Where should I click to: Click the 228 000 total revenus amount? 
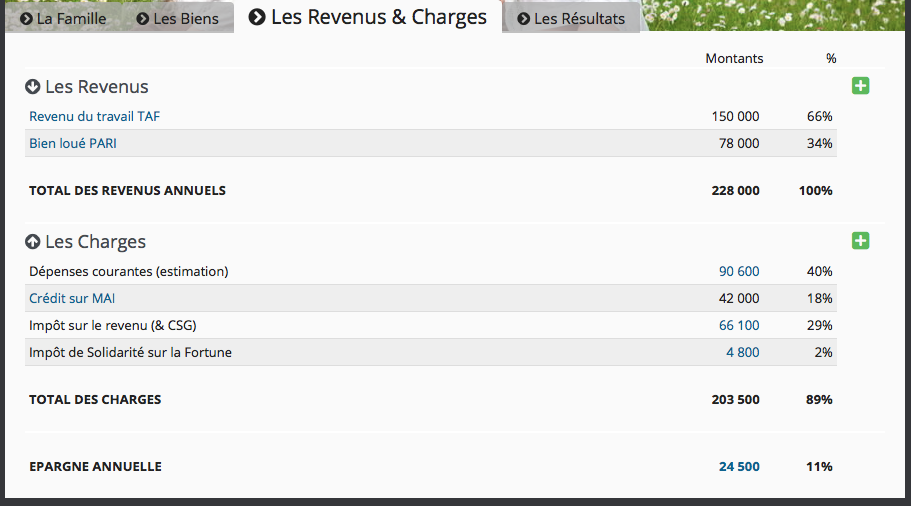736,191
